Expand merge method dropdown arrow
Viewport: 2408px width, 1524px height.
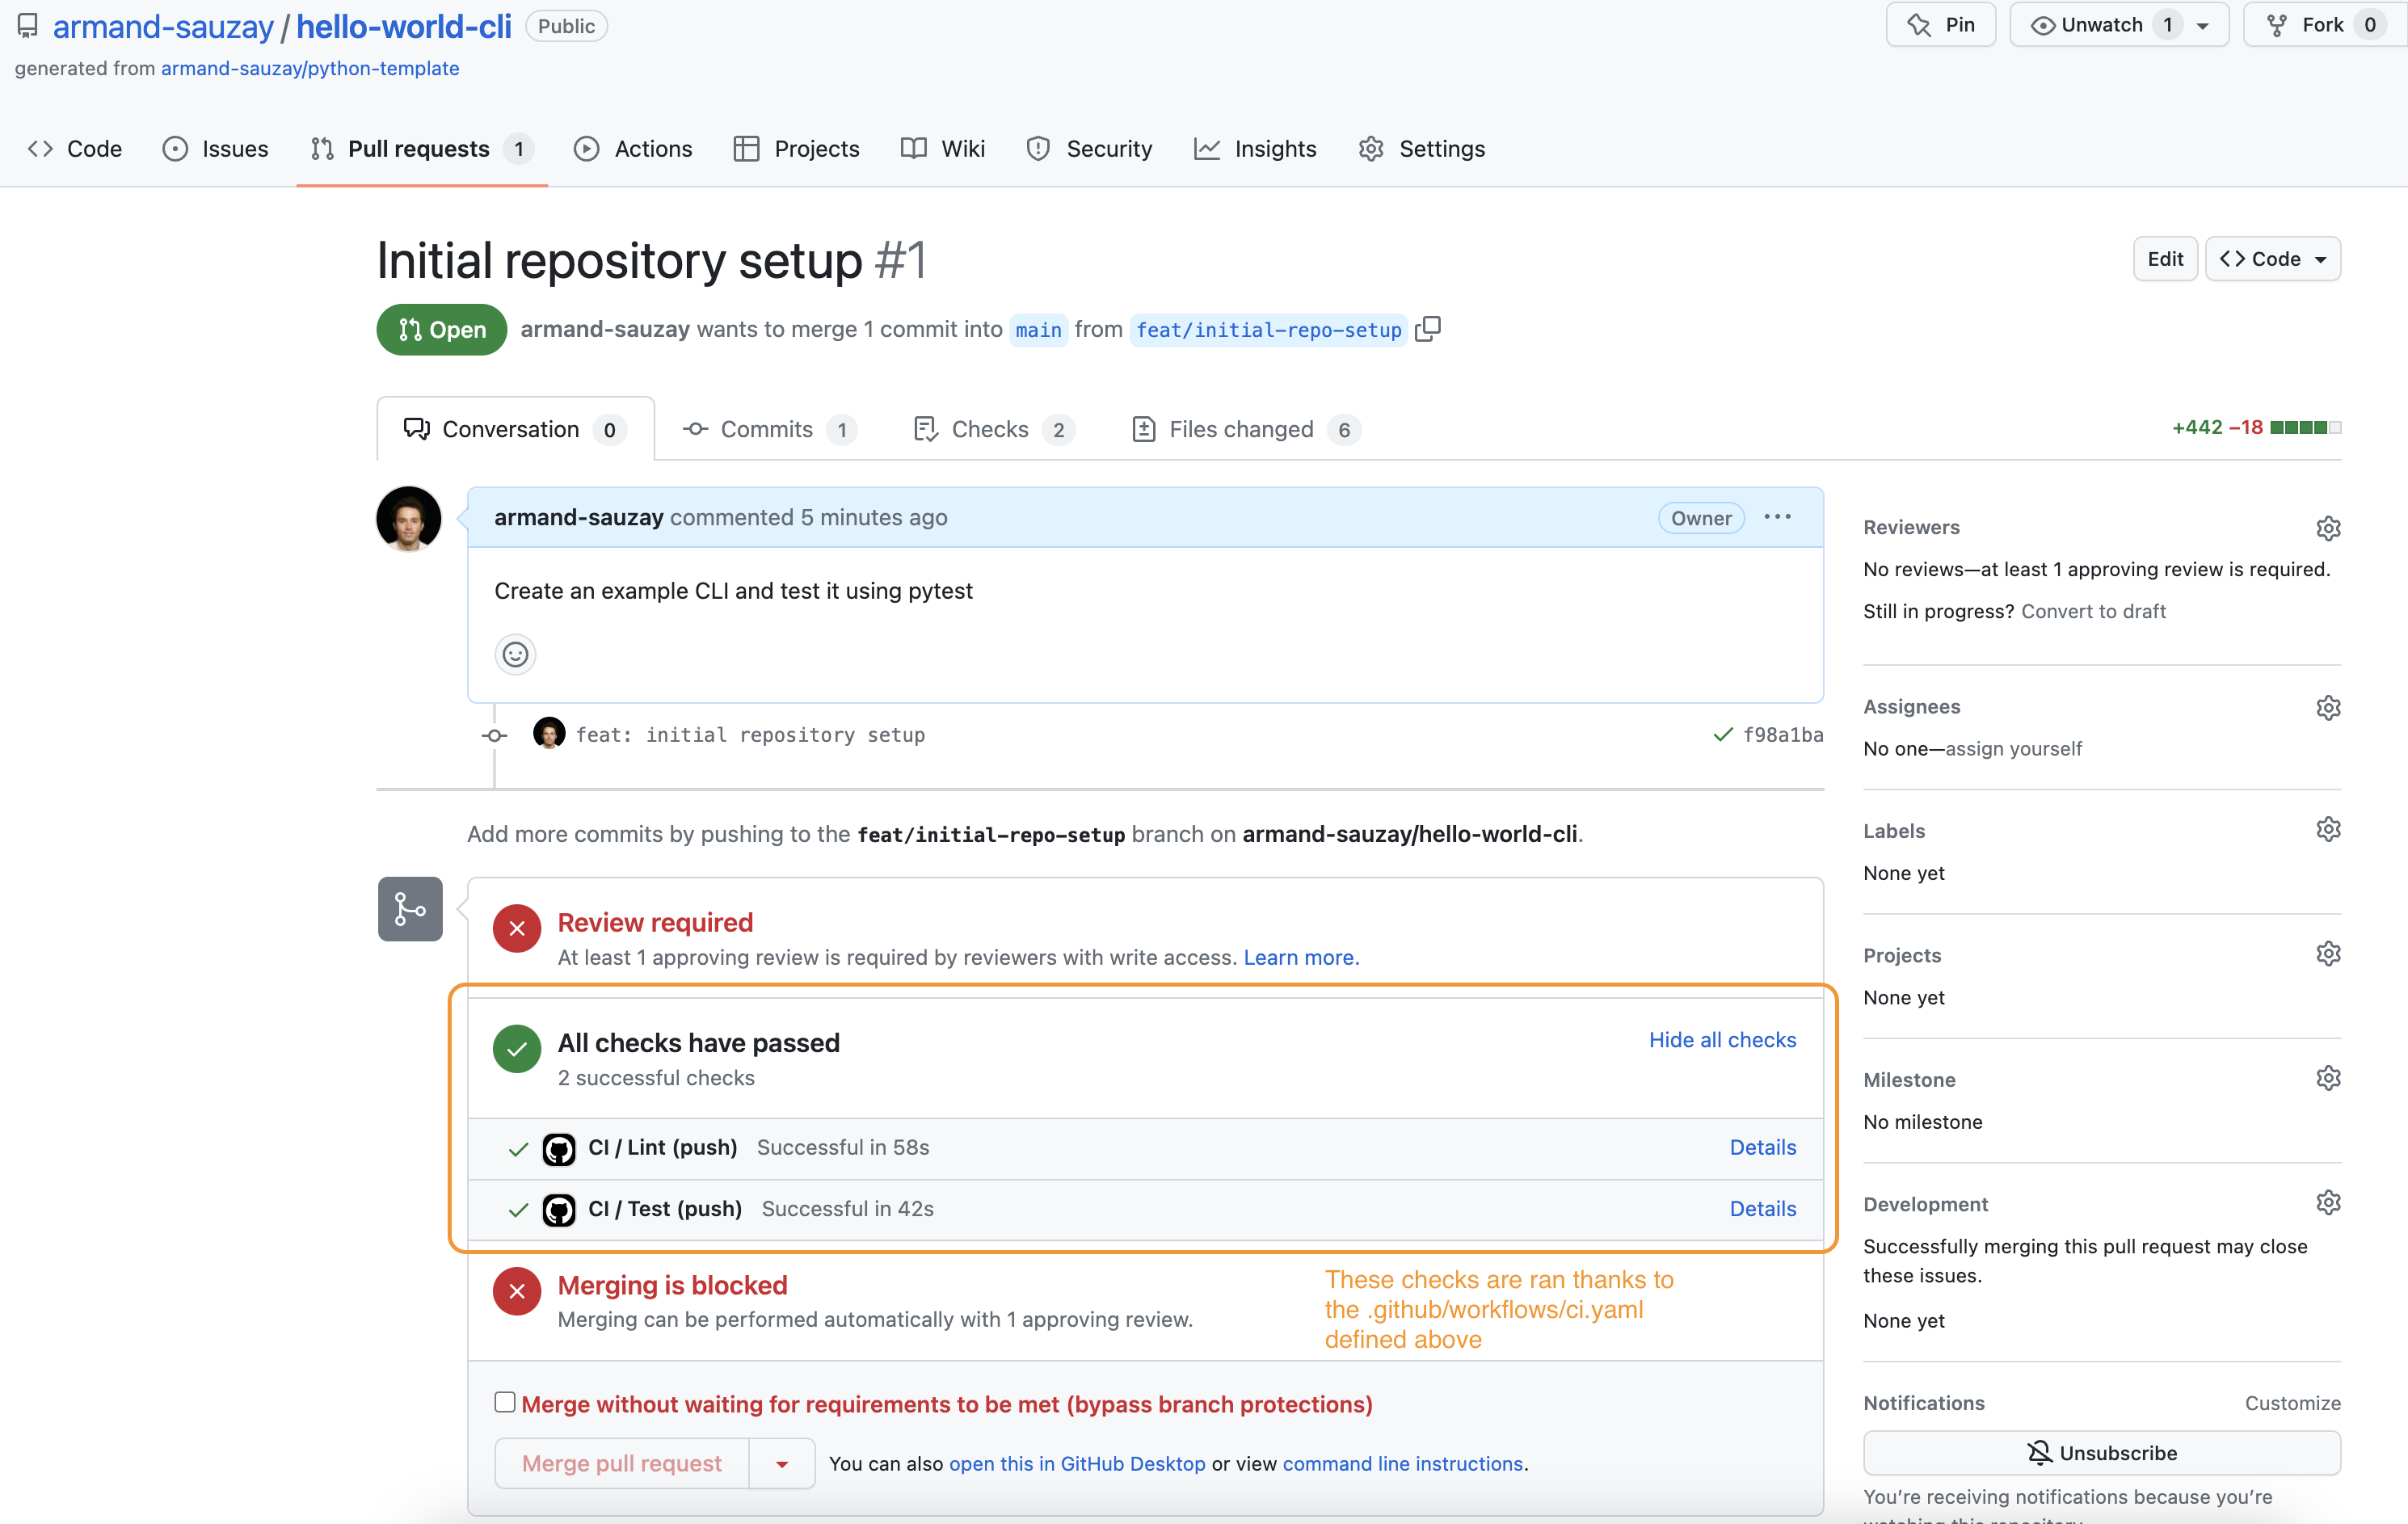[782, 1464]
